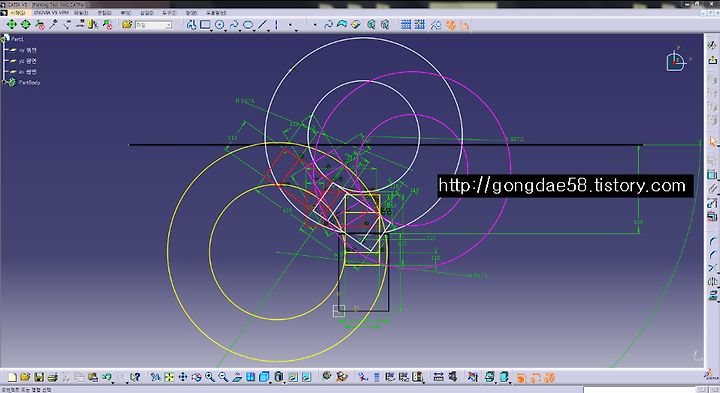Open the 시작 (Start) menu
Screen dimensions: 720x393
[17, 13]
